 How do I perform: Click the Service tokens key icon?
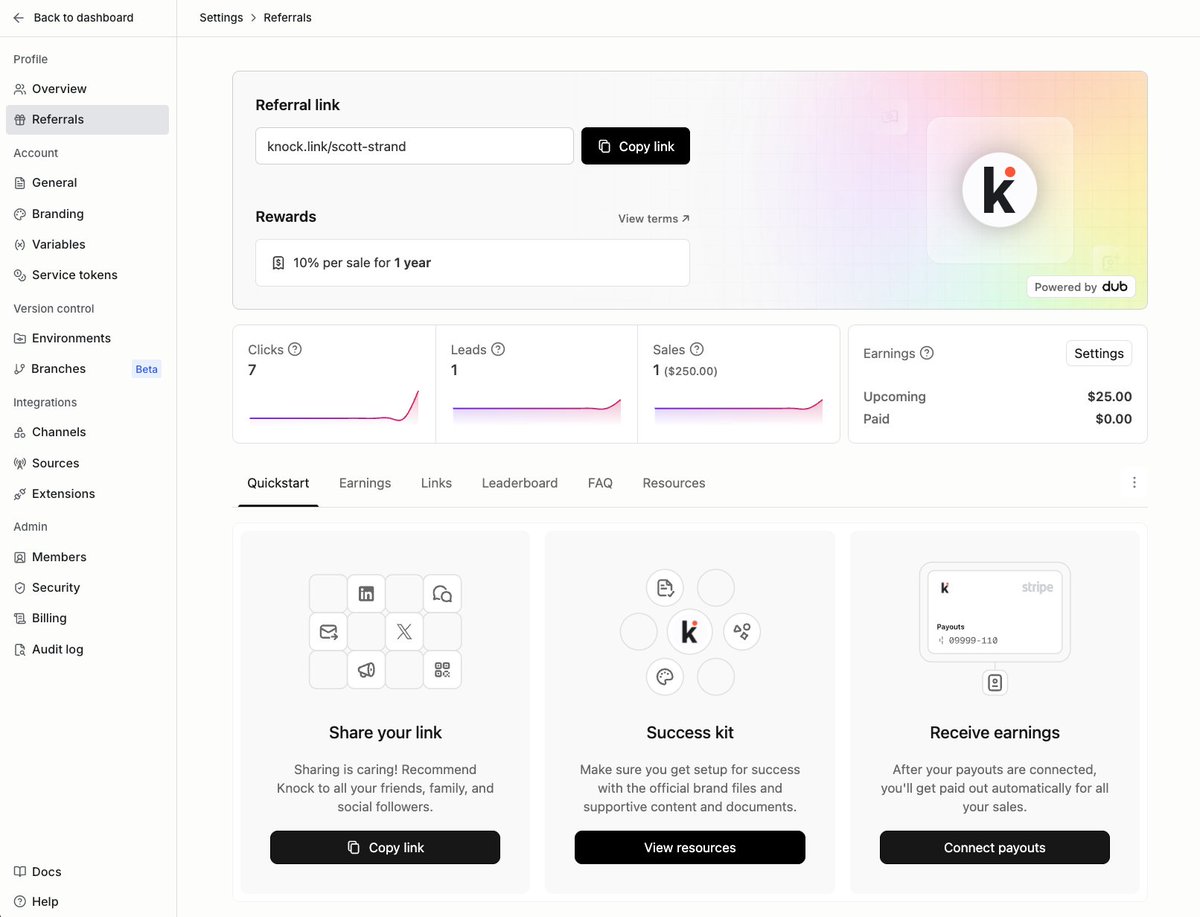point(20,275)
